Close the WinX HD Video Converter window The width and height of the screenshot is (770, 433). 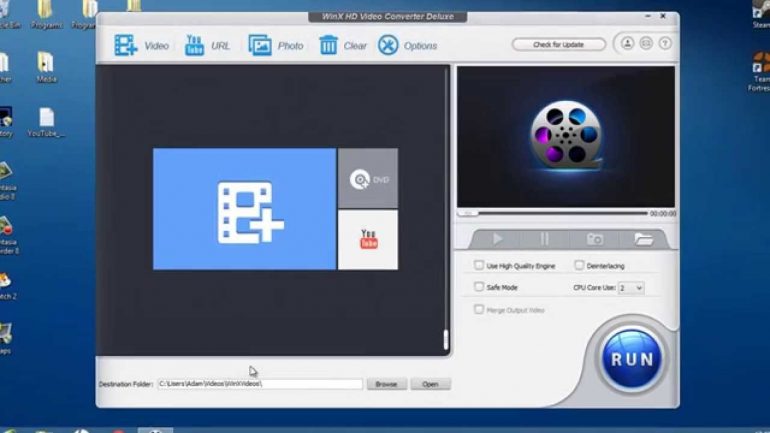(663, 16)
